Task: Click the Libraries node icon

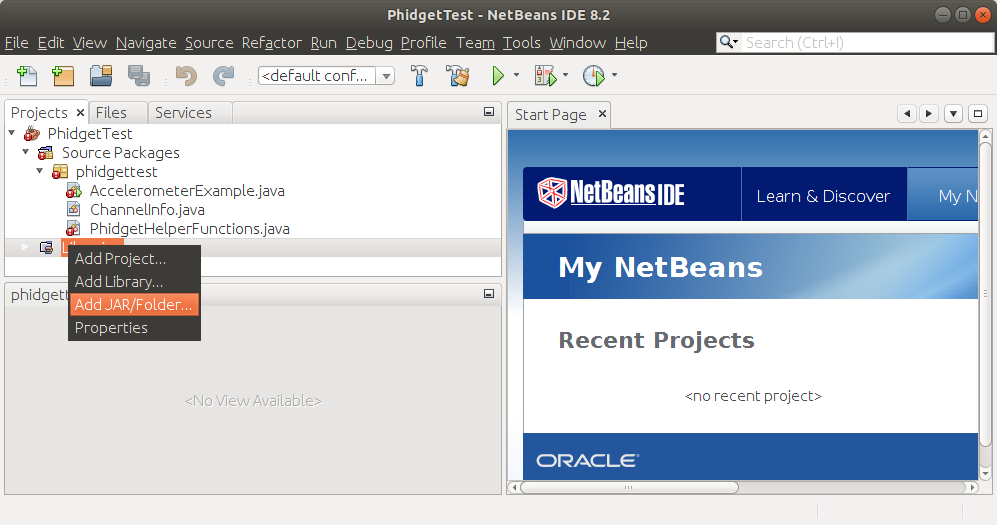Action: (x=46, y=247)
